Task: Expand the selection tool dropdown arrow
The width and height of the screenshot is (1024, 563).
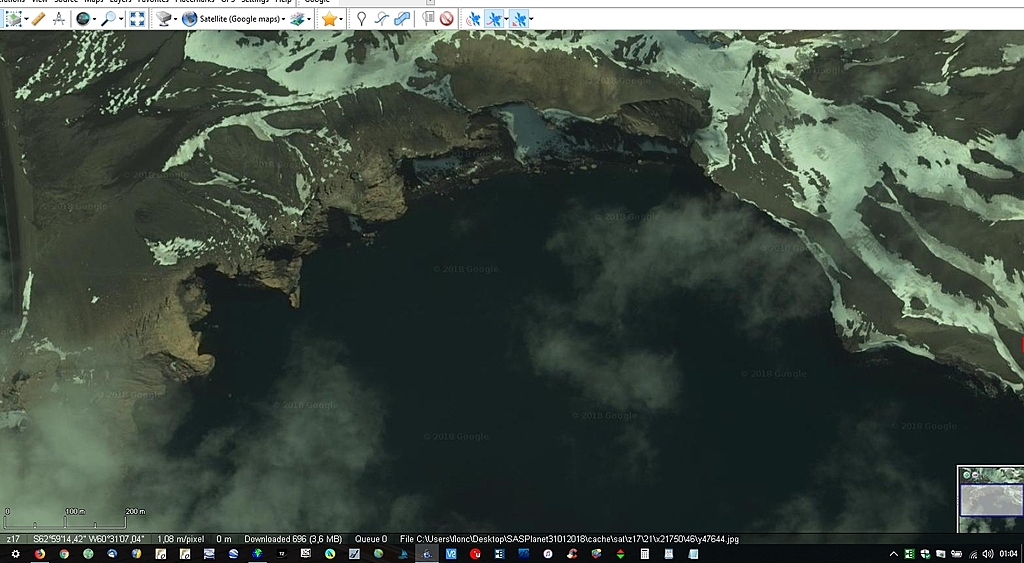Action: click(26, 19)
